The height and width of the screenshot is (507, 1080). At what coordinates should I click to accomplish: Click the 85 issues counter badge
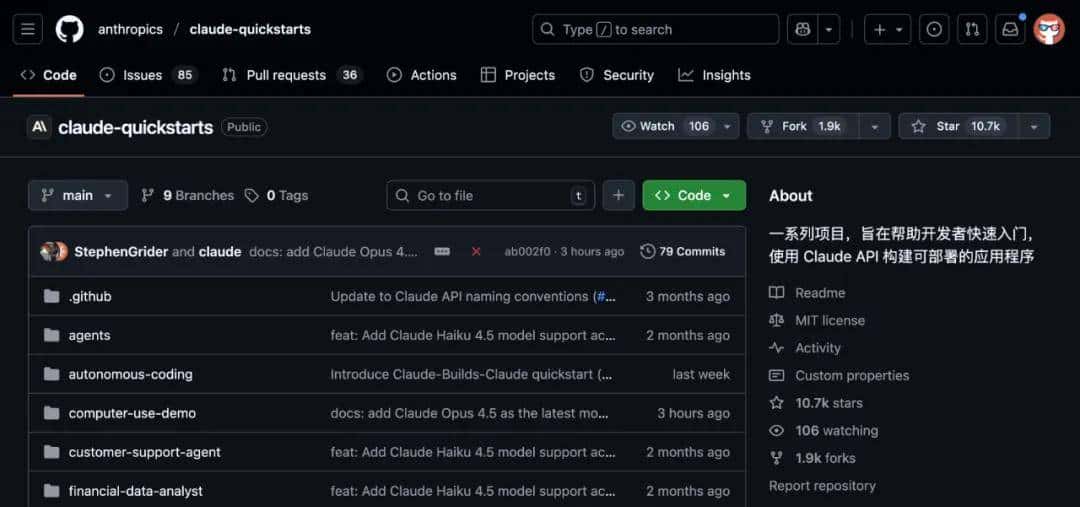point(185,75)
